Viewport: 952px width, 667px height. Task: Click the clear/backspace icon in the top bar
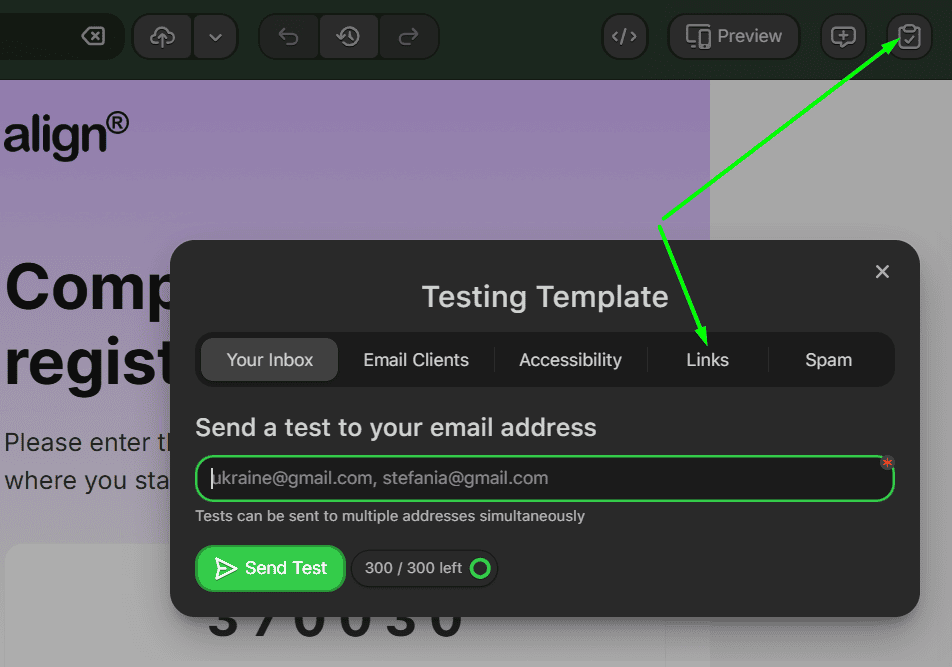[x=93, y=36]
